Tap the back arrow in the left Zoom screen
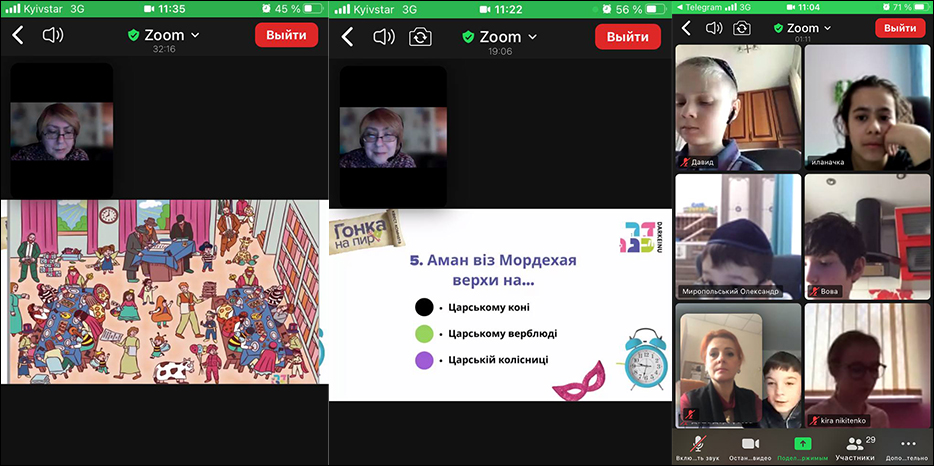 coord(17,36)
